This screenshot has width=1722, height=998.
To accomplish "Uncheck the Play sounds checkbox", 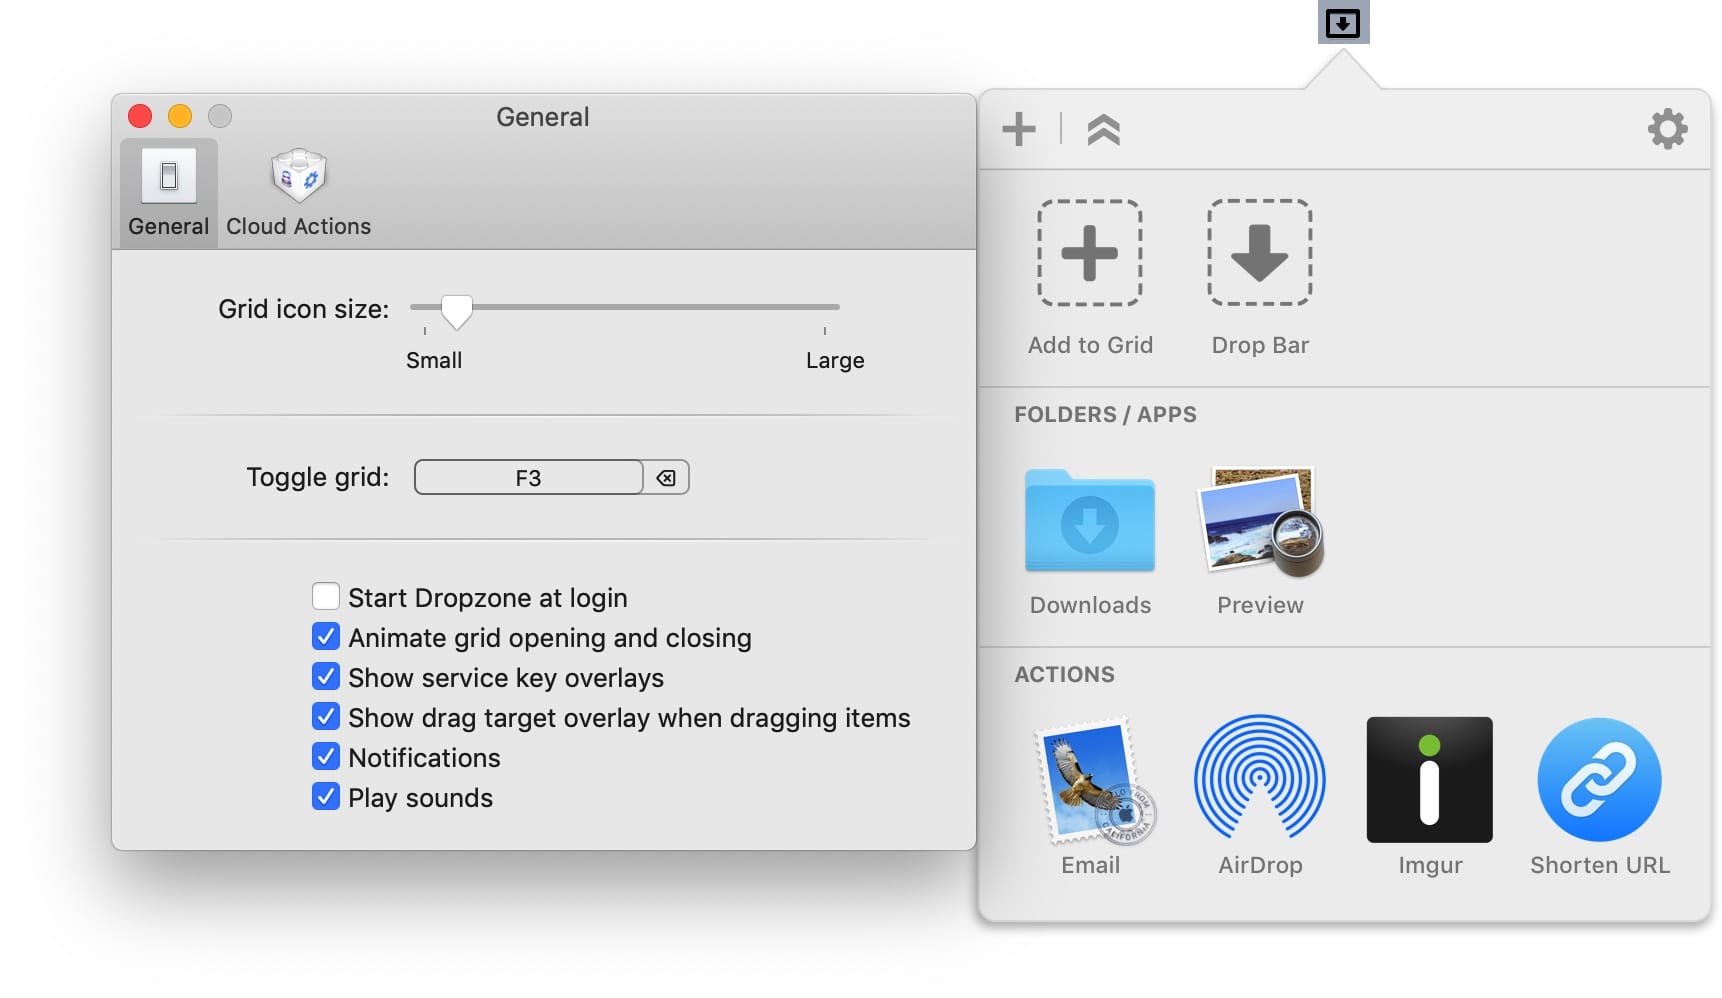I will pyautogui.click(x=326, y=797).
